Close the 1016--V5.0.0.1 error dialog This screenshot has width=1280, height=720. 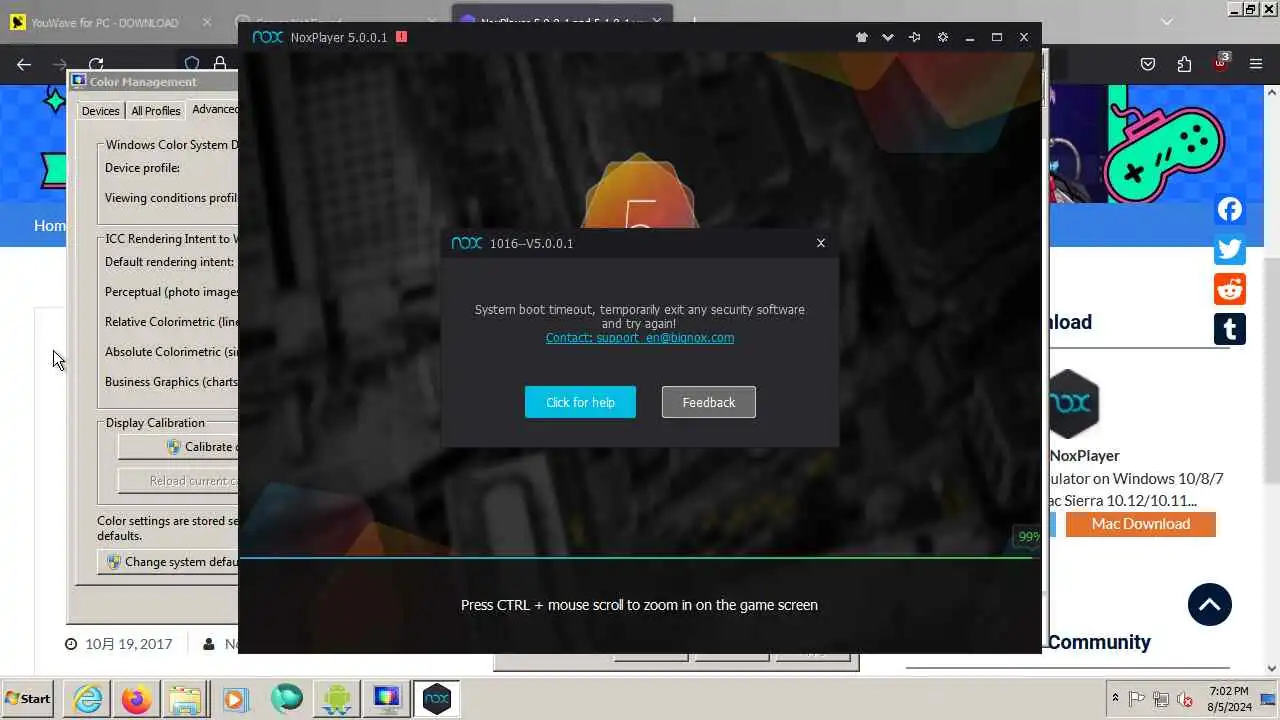click(821, 243)
